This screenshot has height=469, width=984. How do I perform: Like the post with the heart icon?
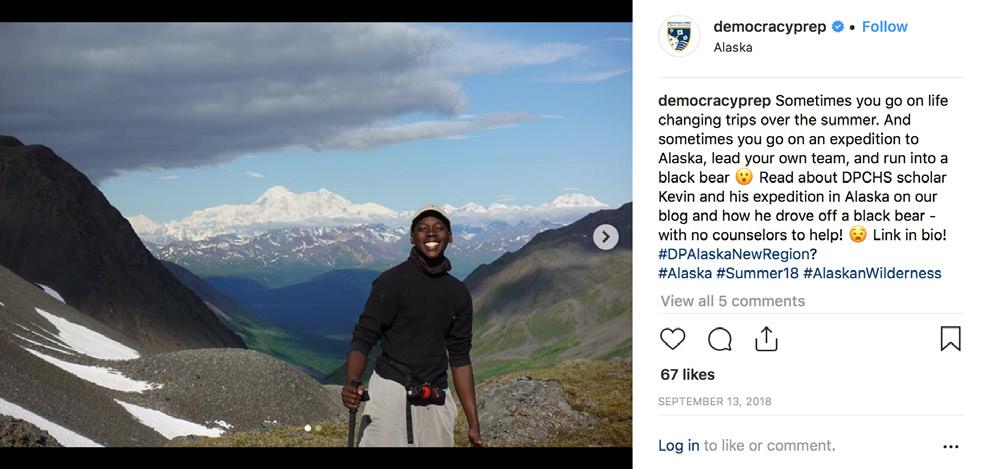coord(672,339)
